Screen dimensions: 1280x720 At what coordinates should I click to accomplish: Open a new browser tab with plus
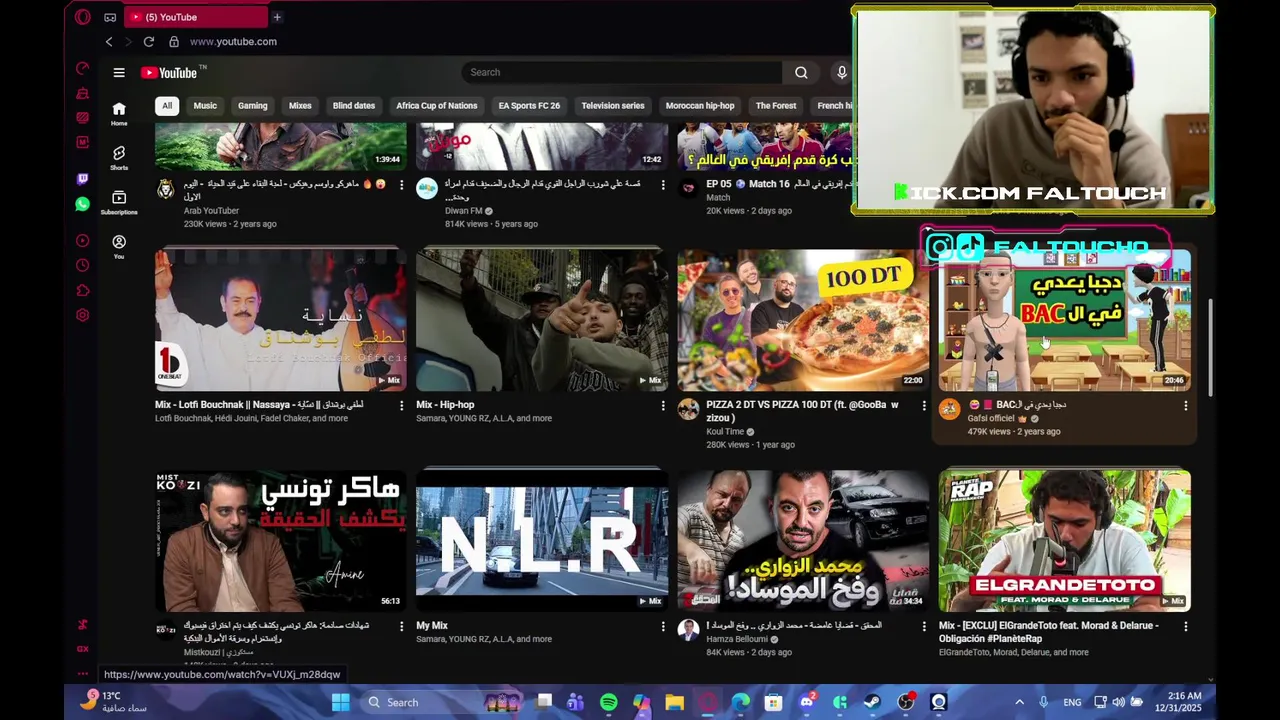coord(277,17)
